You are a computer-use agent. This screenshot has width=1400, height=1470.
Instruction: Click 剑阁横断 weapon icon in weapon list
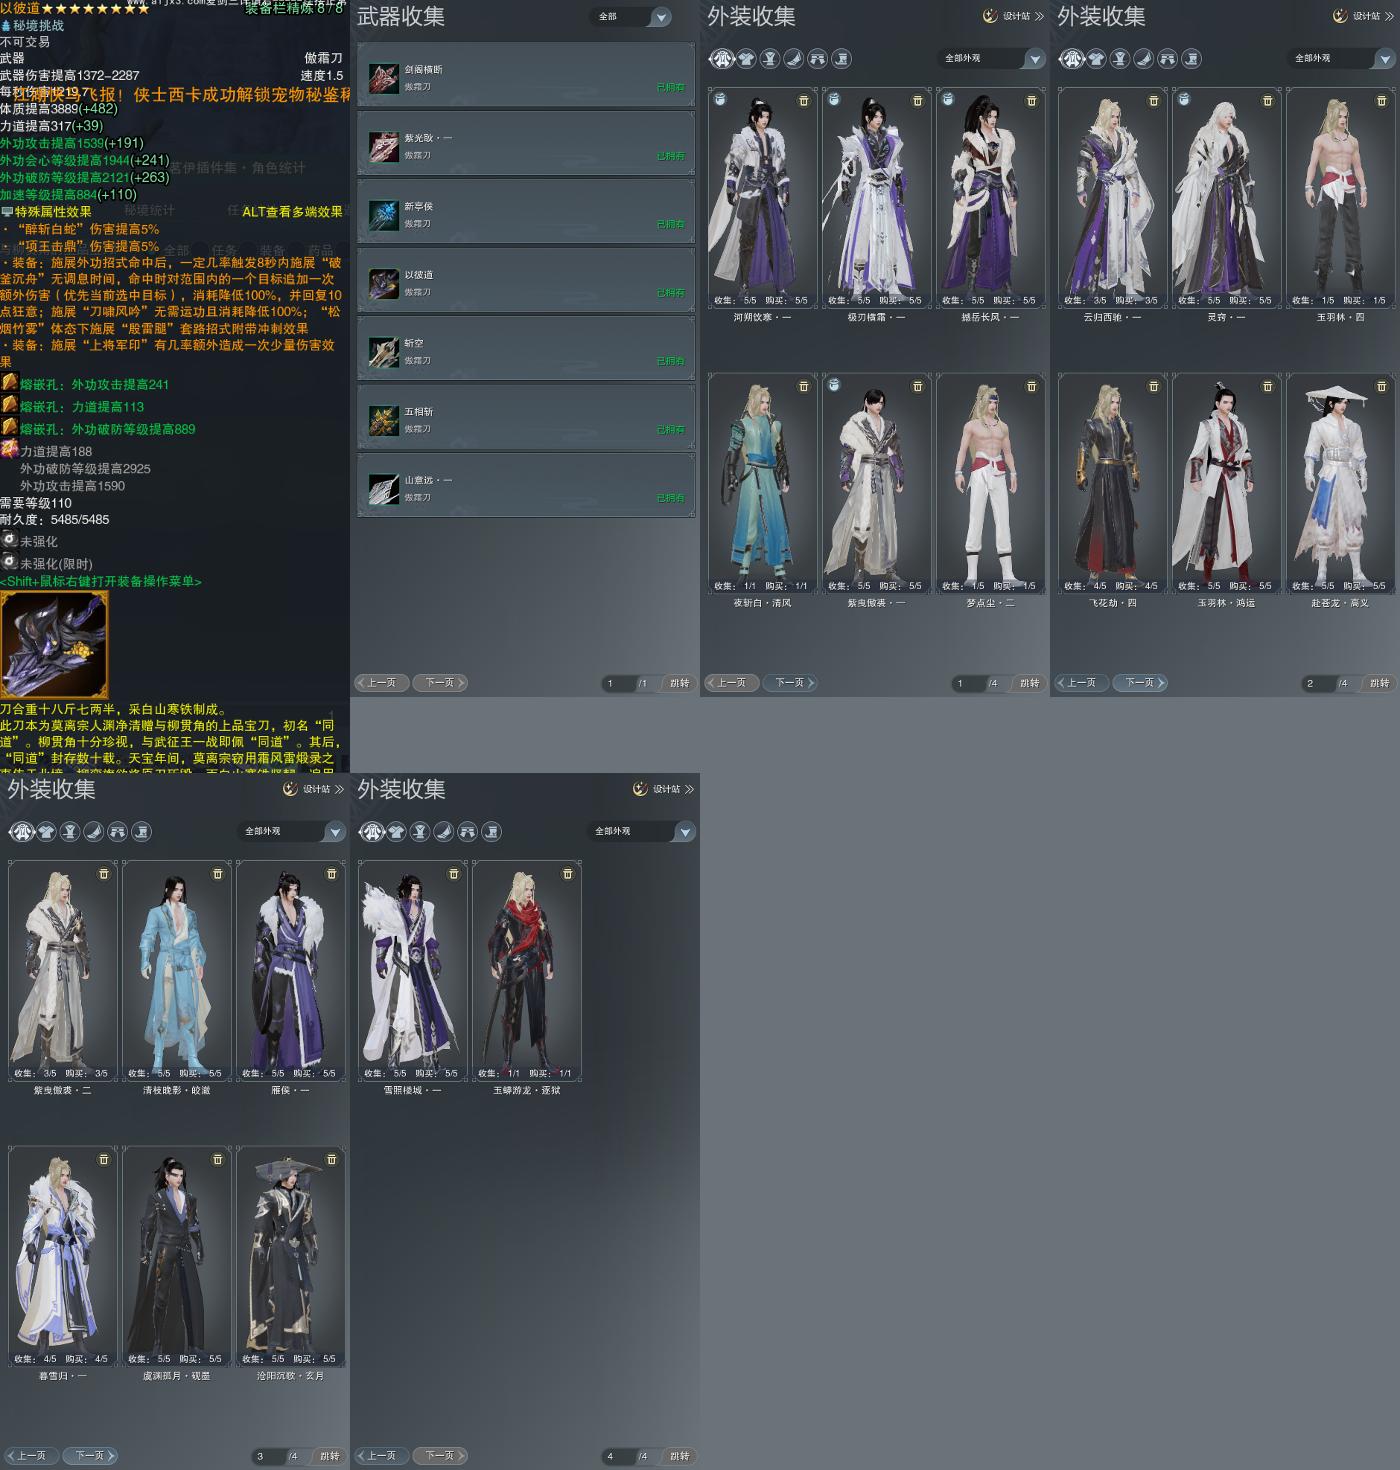pyautogui.click(x=383, y=78)
